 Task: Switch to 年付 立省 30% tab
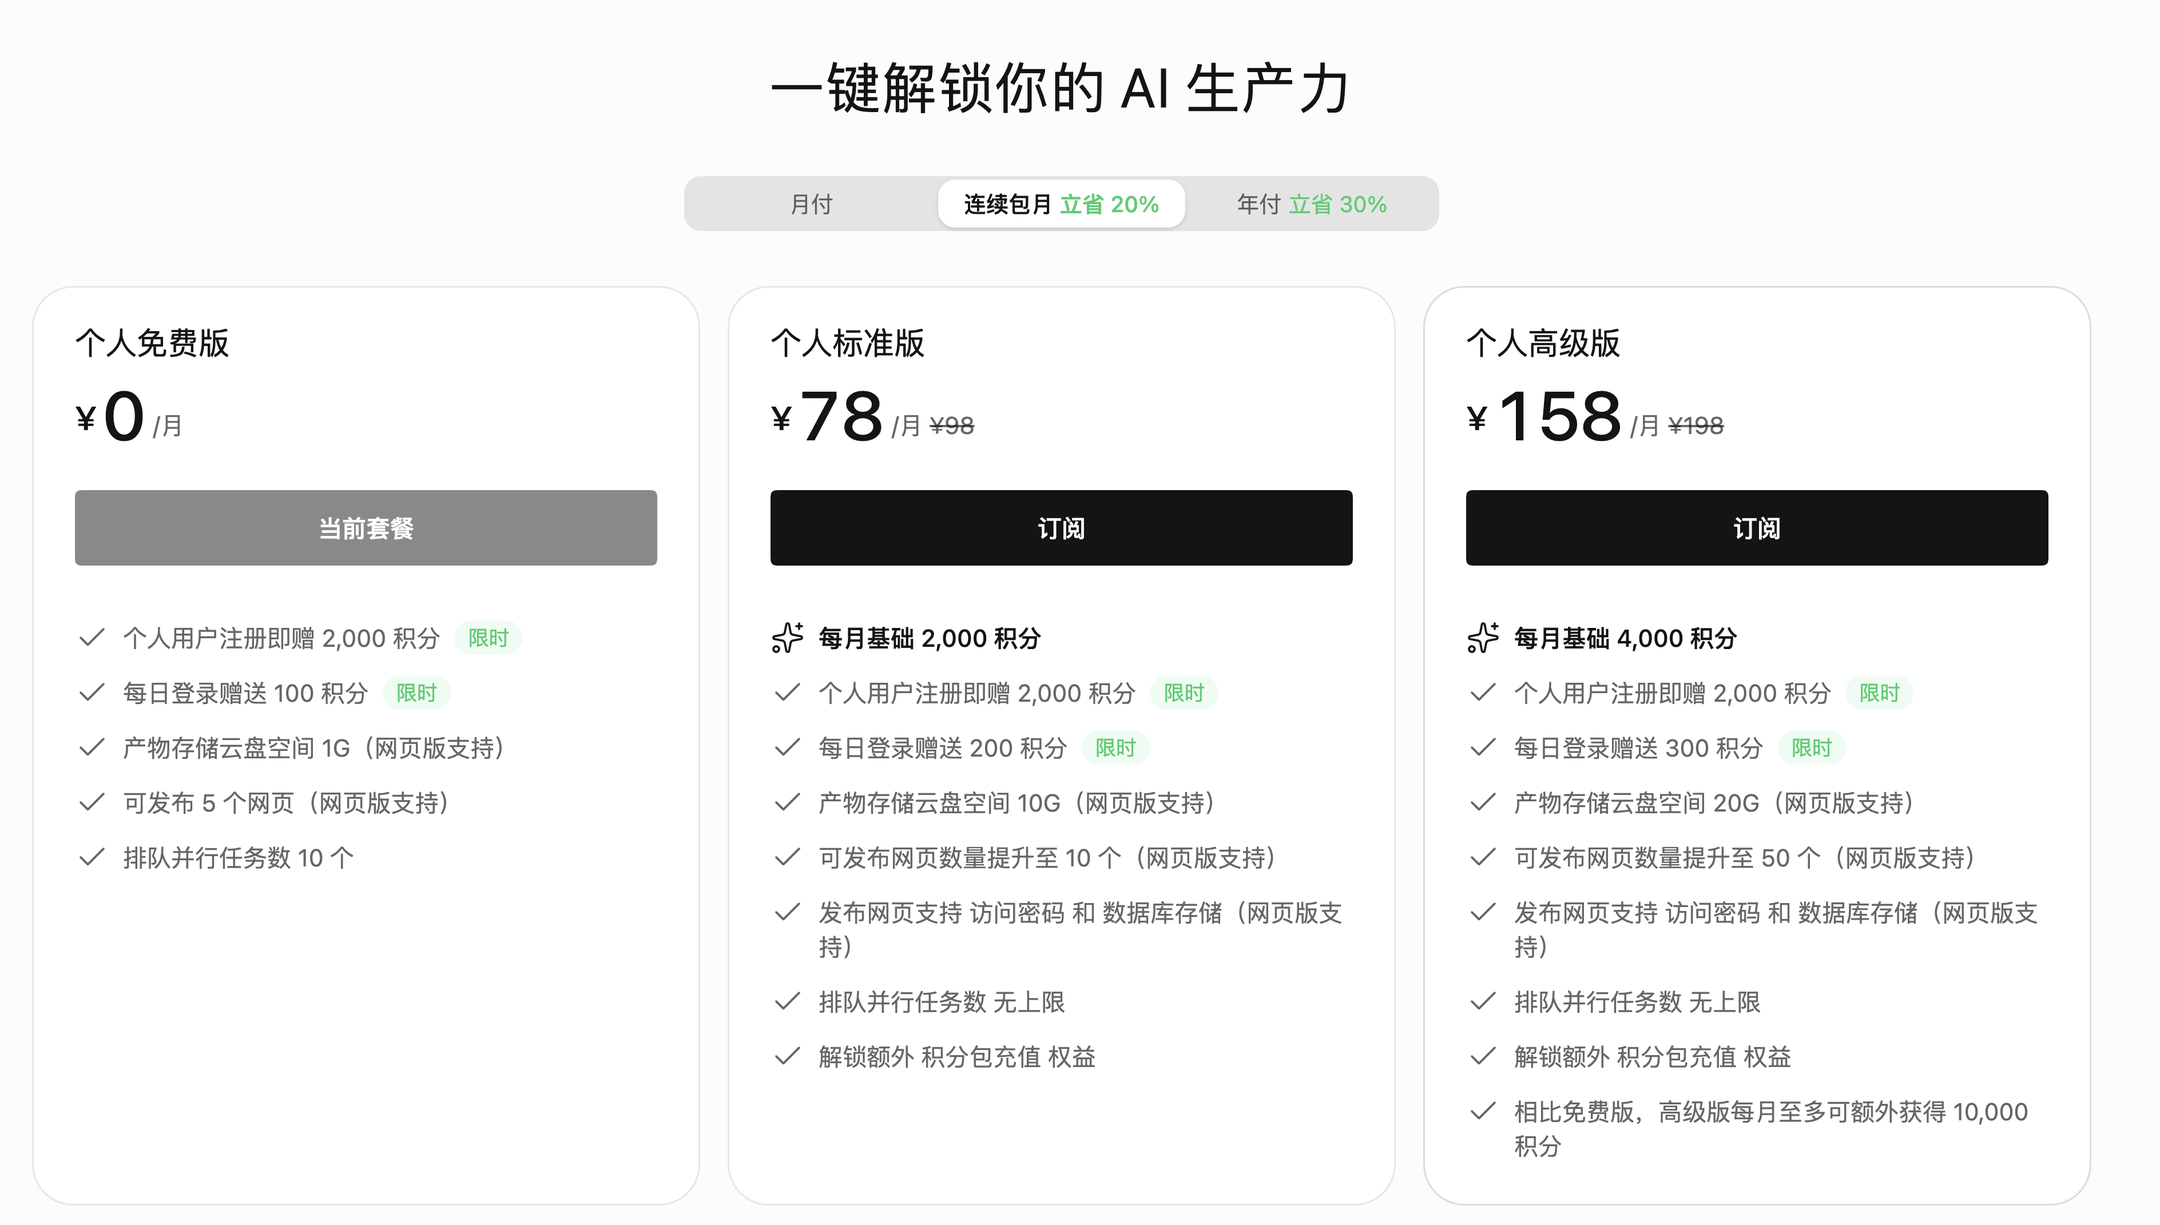[x=1311, y=204]
